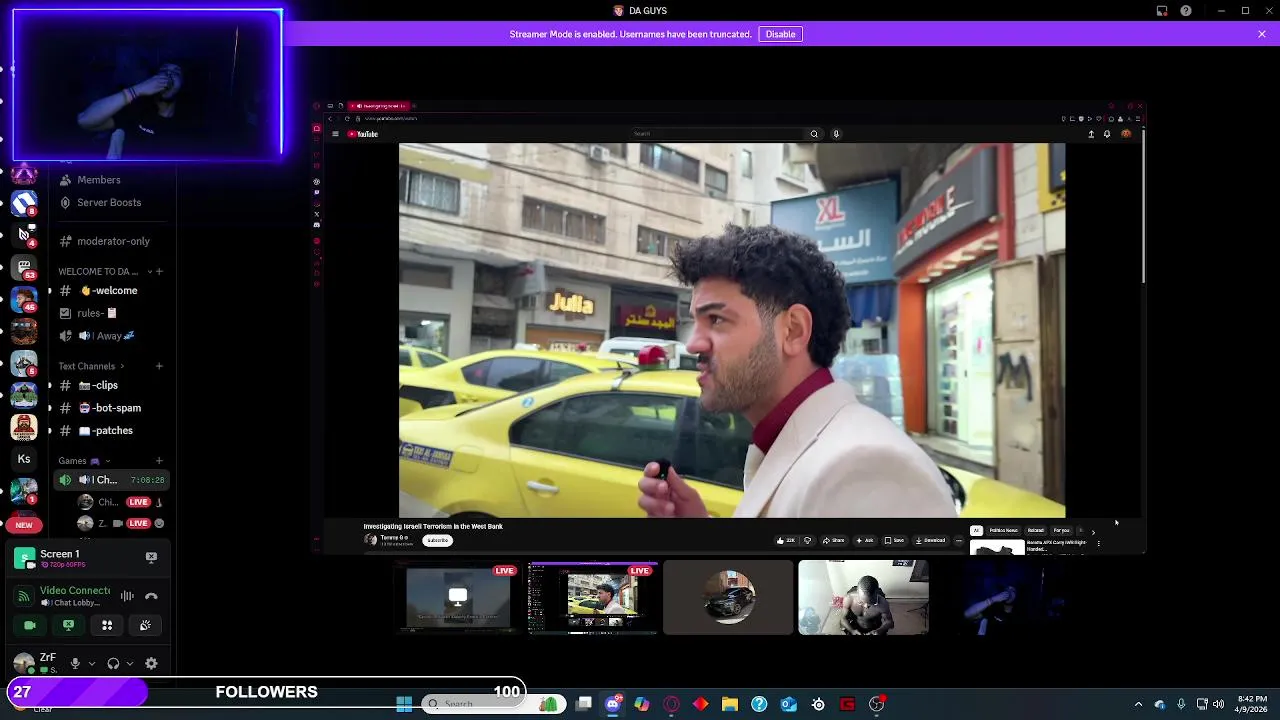Open the moderator-only channel

pyautogui.click(x=110, y=241)
